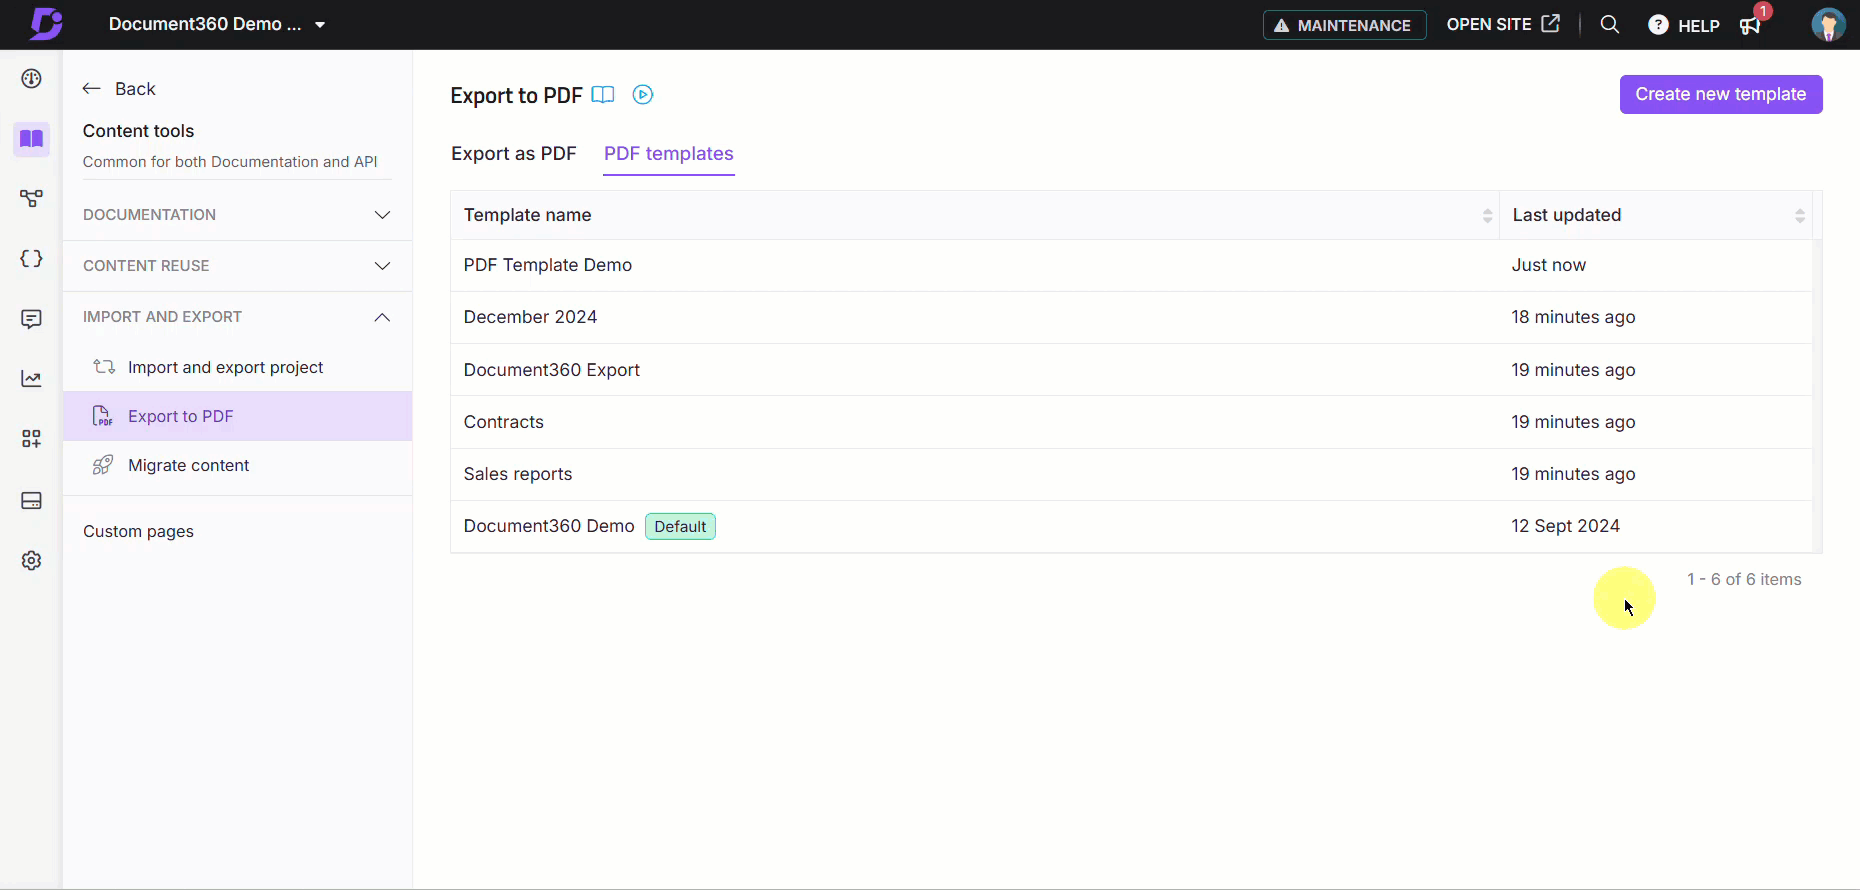The image size is (1860, 890).
Task: Switch to the Export as PDF tab
Action: pos(514,154)
